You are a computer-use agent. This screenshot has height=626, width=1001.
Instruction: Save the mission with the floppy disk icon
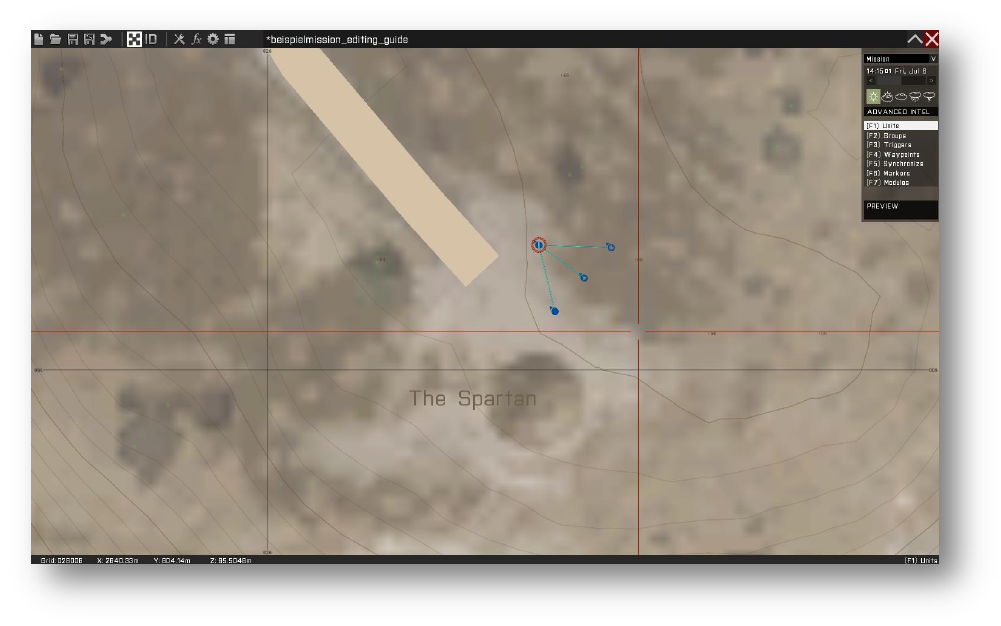coord(73,40)
